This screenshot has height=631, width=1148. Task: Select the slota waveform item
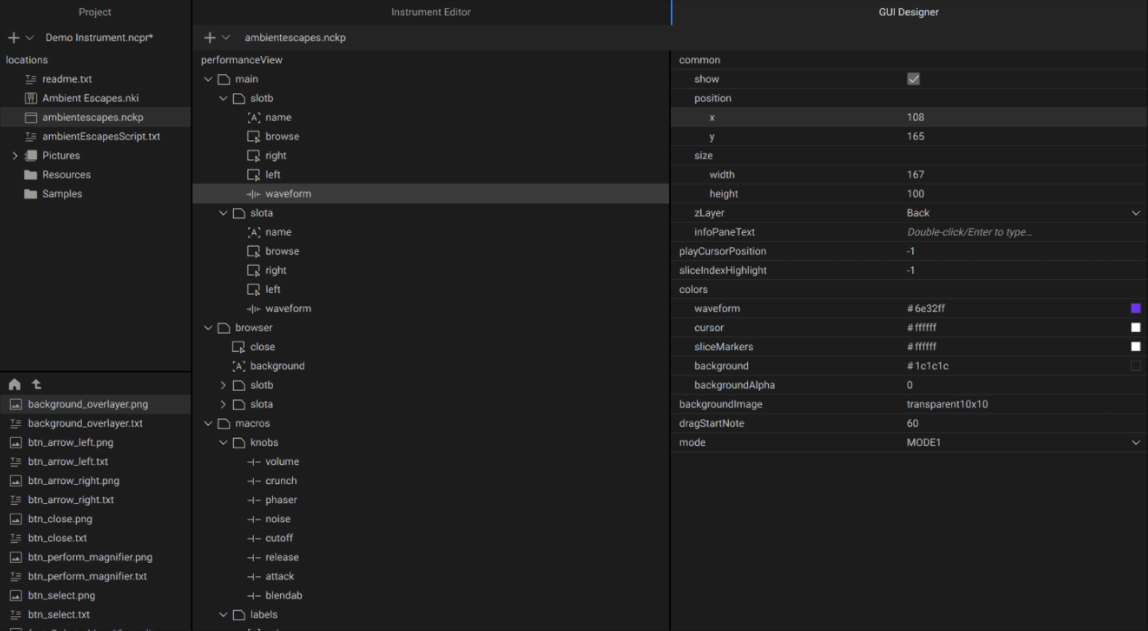[287, 309]
